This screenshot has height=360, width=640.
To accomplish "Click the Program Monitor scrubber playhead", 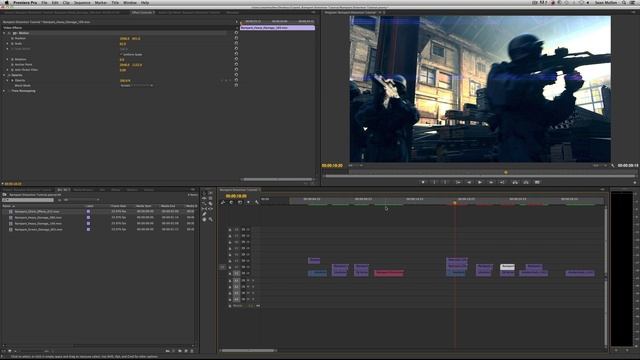I will [505, 172].
